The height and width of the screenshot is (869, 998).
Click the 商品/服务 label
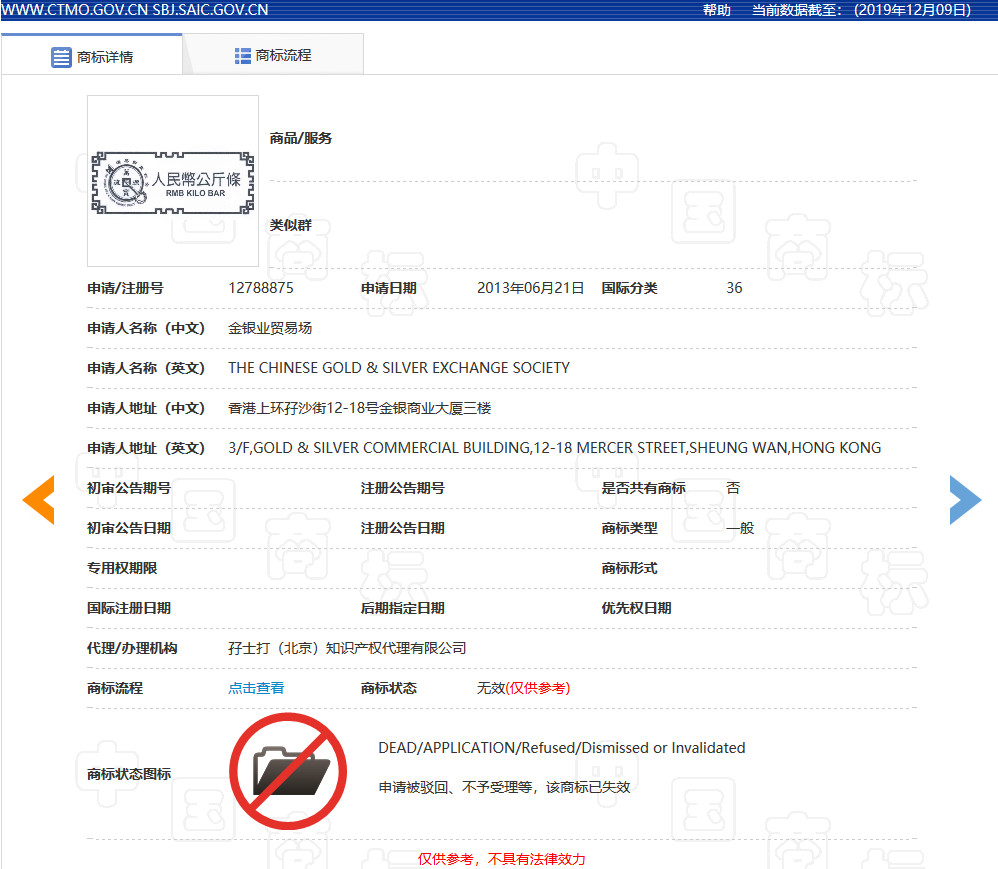point(300,138)
